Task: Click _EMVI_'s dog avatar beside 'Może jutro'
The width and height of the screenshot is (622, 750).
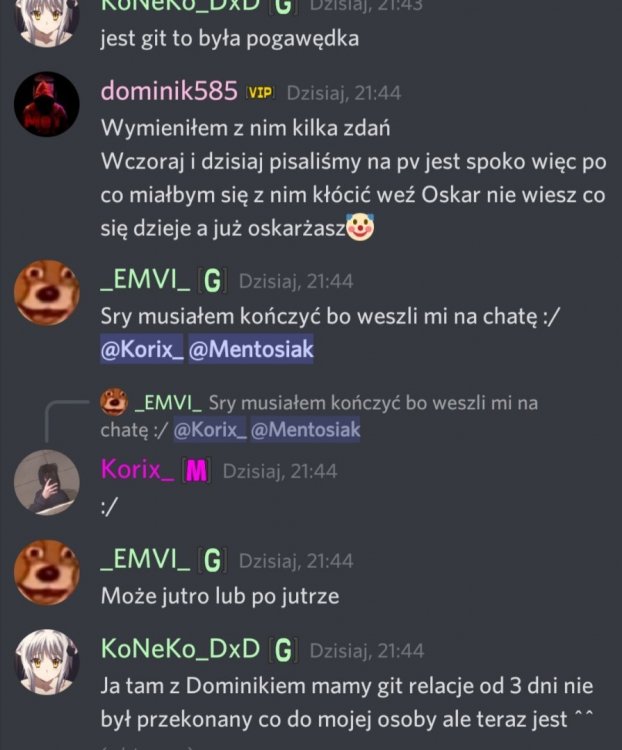Action: coord(46,573)
